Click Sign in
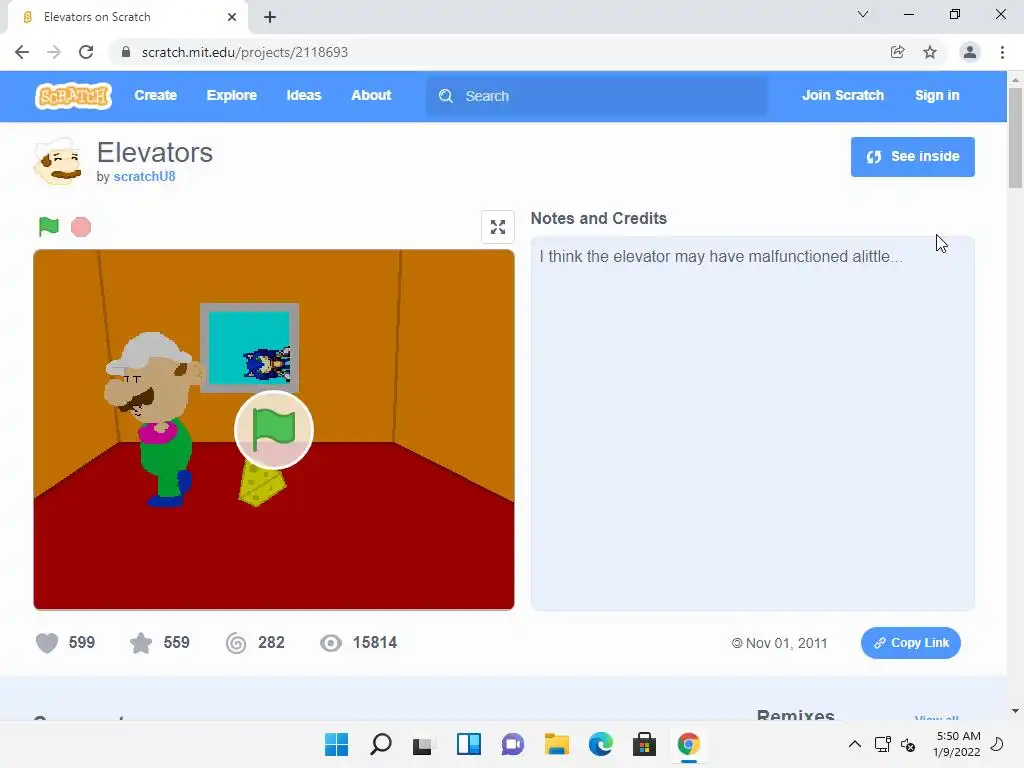This screenshot has width=1024, height=768. point(937,95)
